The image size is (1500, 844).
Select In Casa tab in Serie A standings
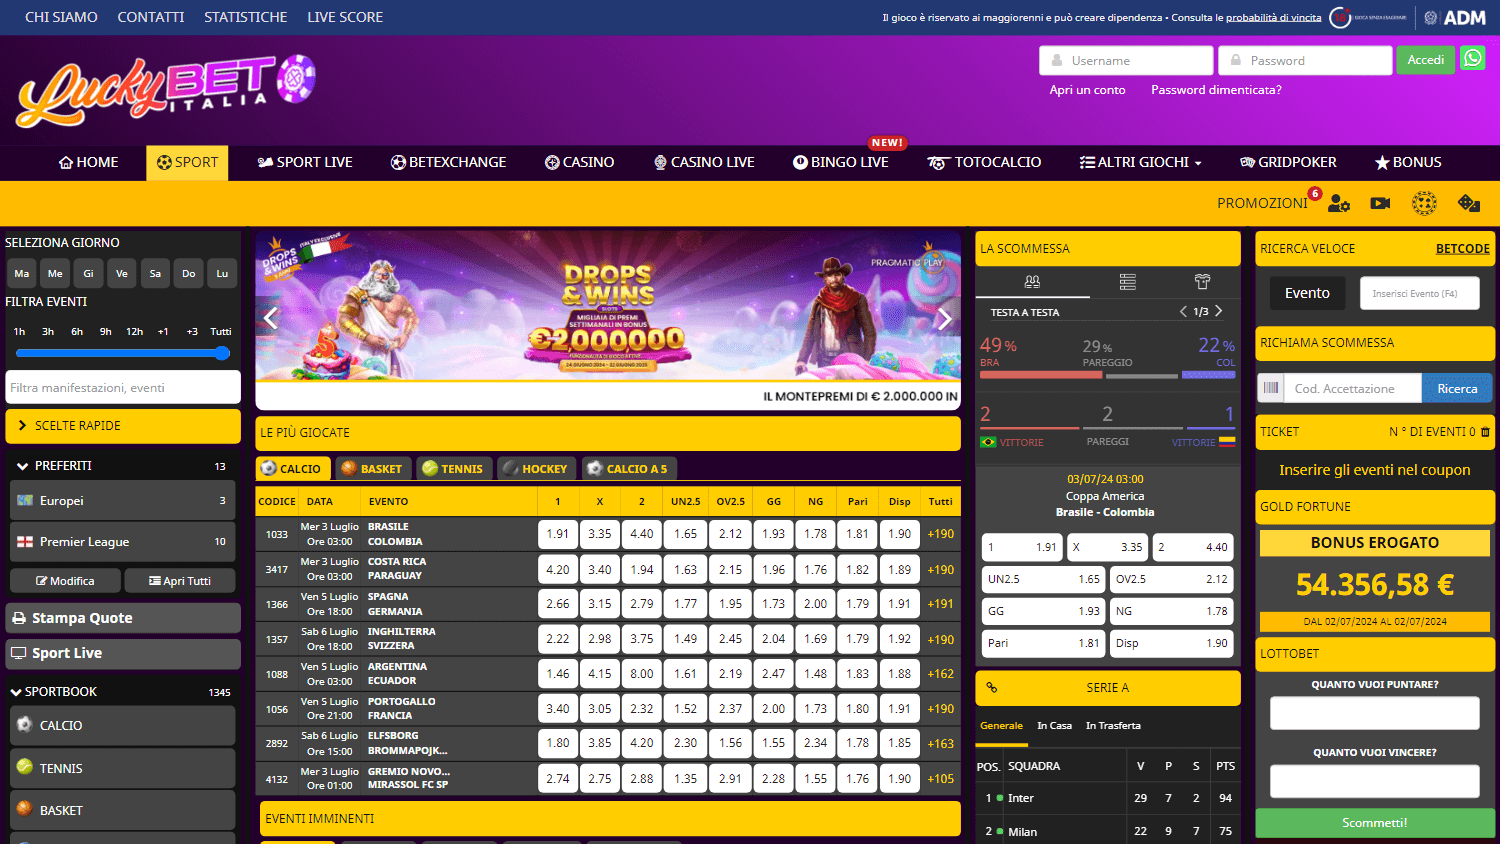click(x=1054, y=726)
